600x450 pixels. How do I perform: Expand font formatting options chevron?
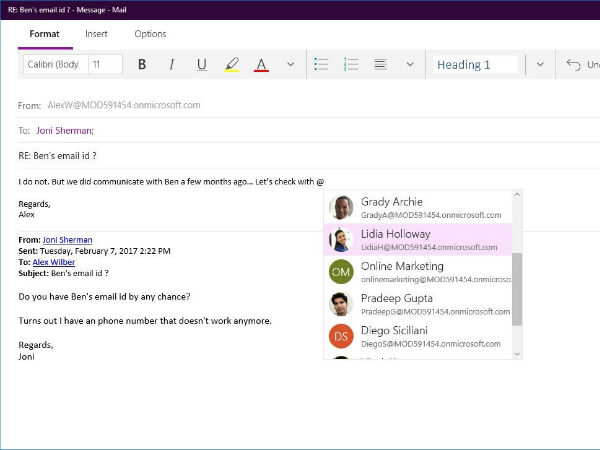(x=290, y=65)
